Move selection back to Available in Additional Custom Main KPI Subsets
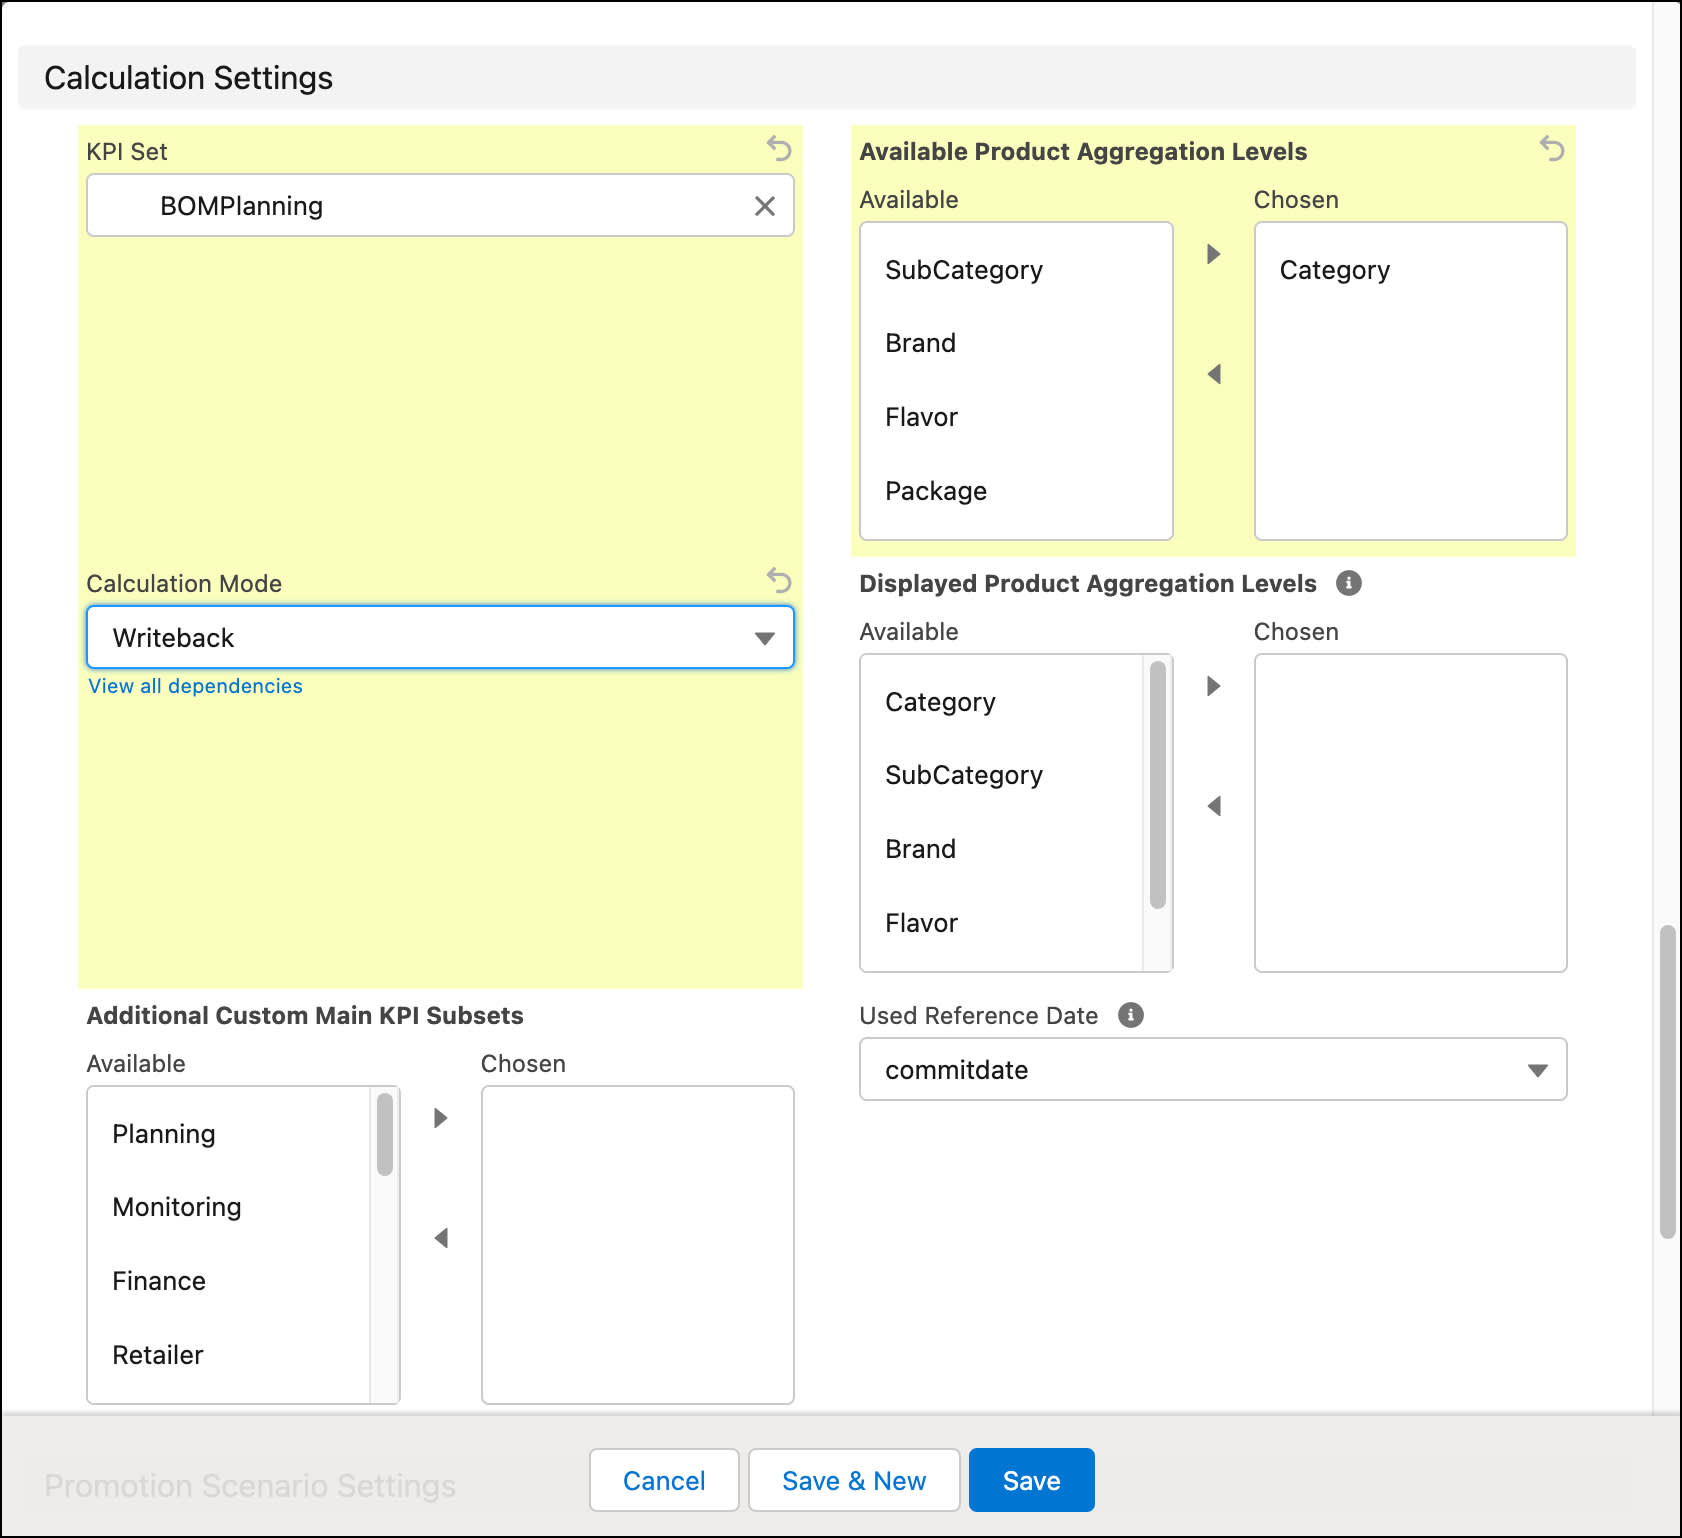 click(x=441, y=1238)
